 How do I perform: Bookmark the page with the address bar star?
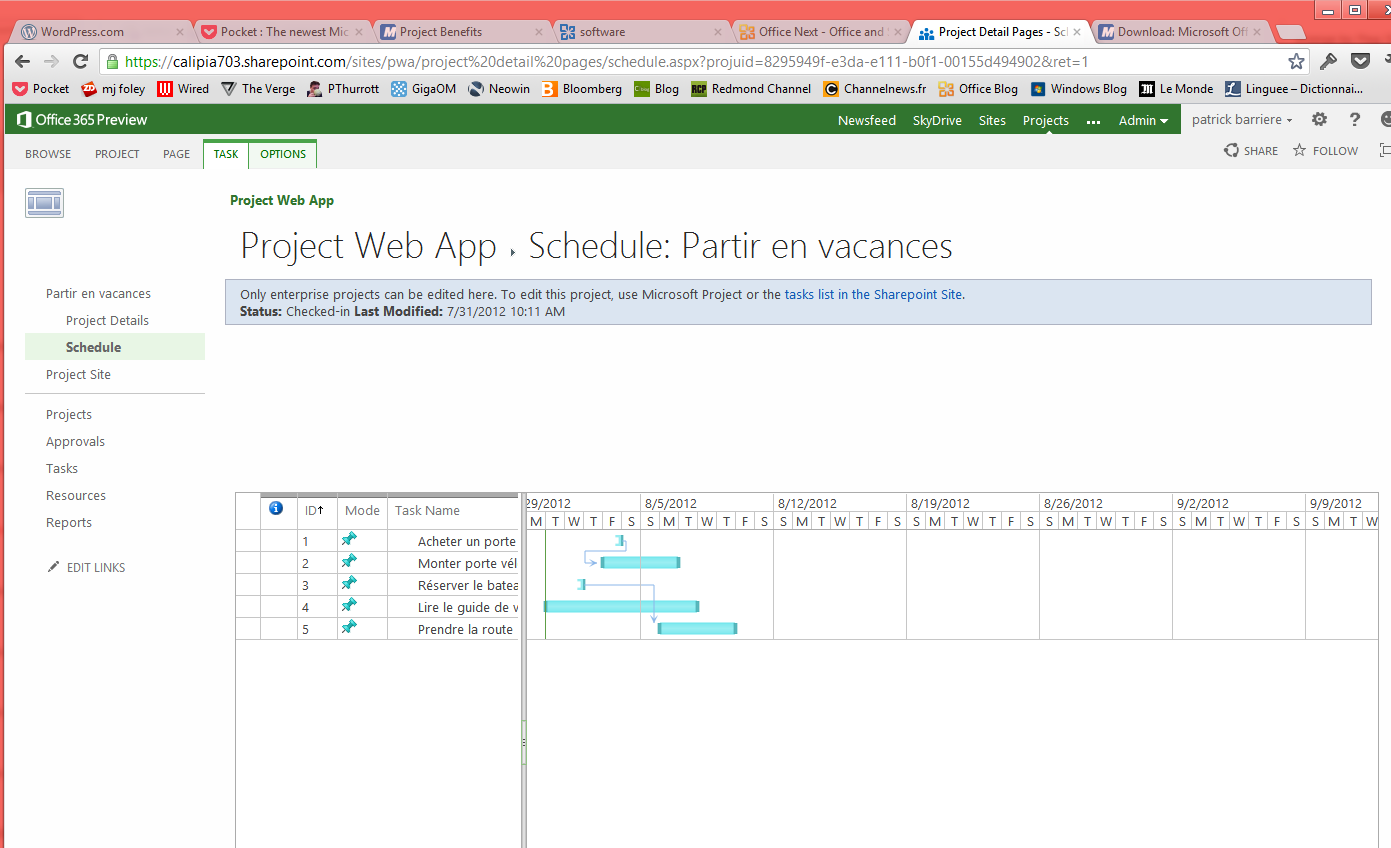tap(1296, 61)
